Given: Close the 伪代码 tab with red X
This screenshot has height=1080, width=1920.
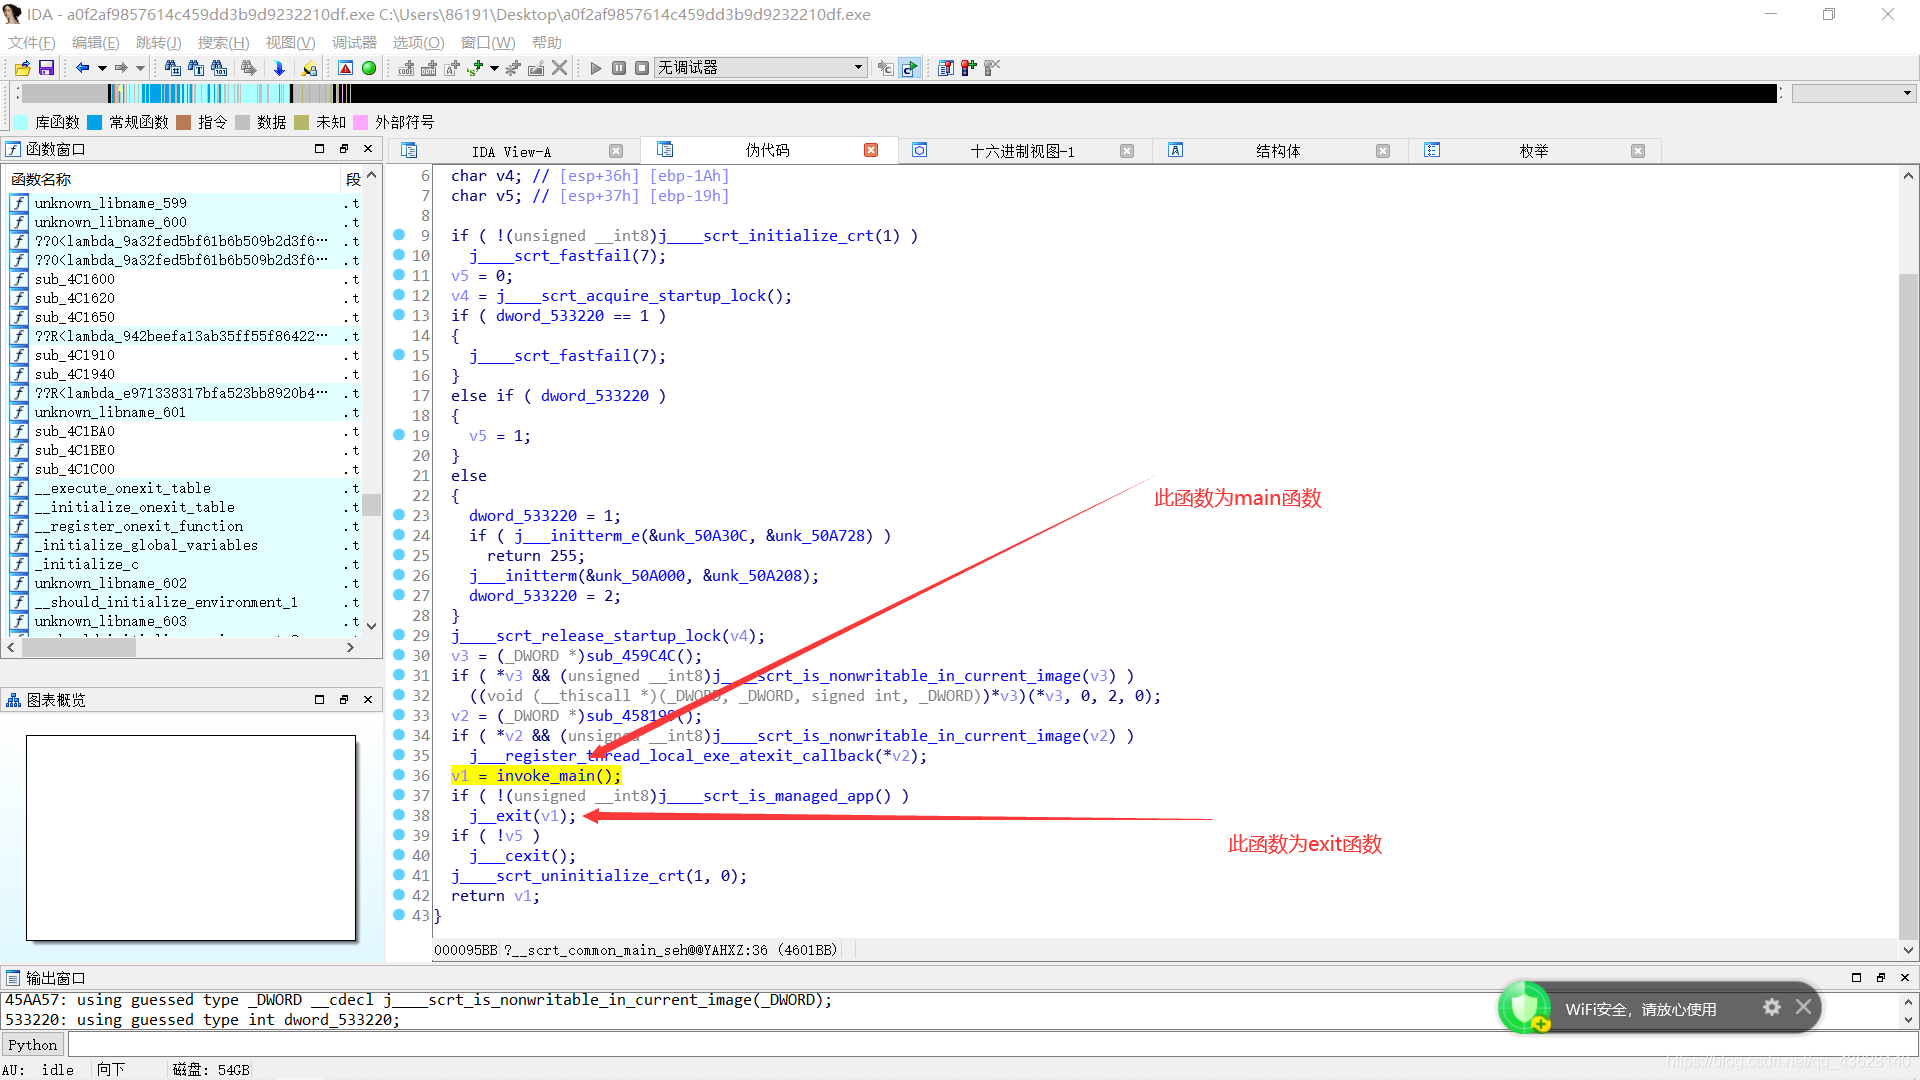Looking at the screenshot, I should 871,150.
